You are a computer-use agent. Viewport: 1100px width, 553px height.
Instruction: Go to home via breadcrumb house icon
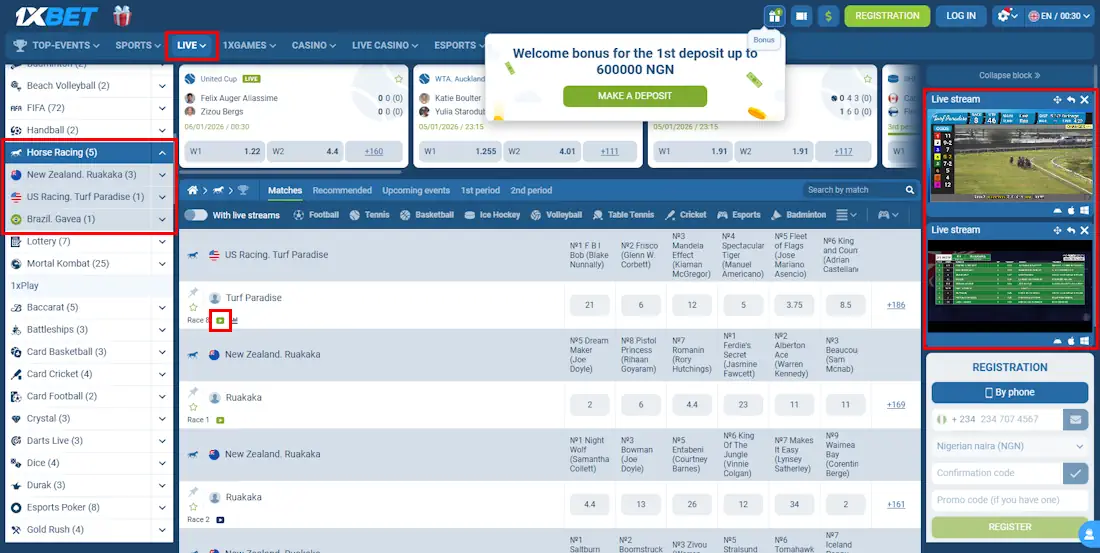tap(192, 190)
